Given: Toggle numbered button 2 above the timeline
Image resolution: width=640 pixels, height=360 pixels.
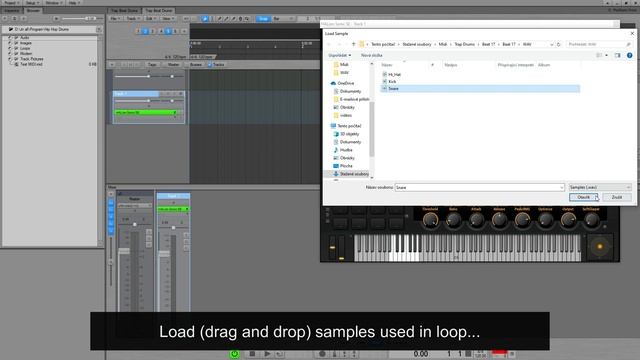Looking at the screenshot, I should tap(145, 31).
